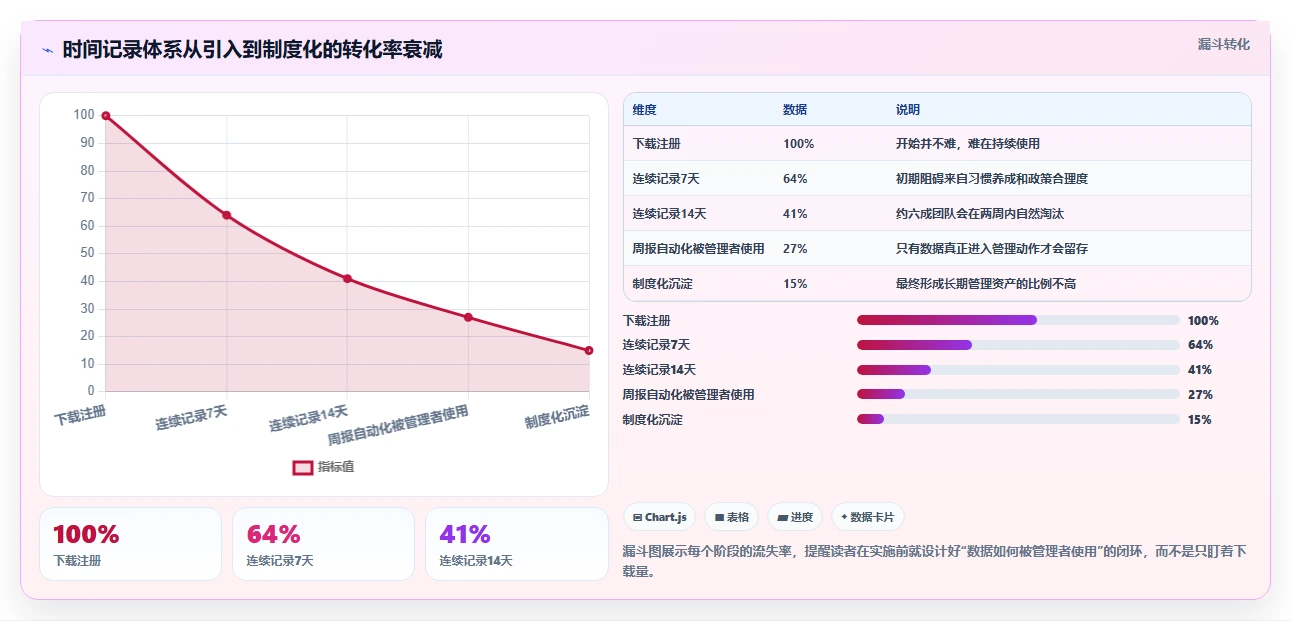Click the 100% label beside 下载注册 progress bar
Viewport: 1291px width, 621px height.
[1203, 321]
